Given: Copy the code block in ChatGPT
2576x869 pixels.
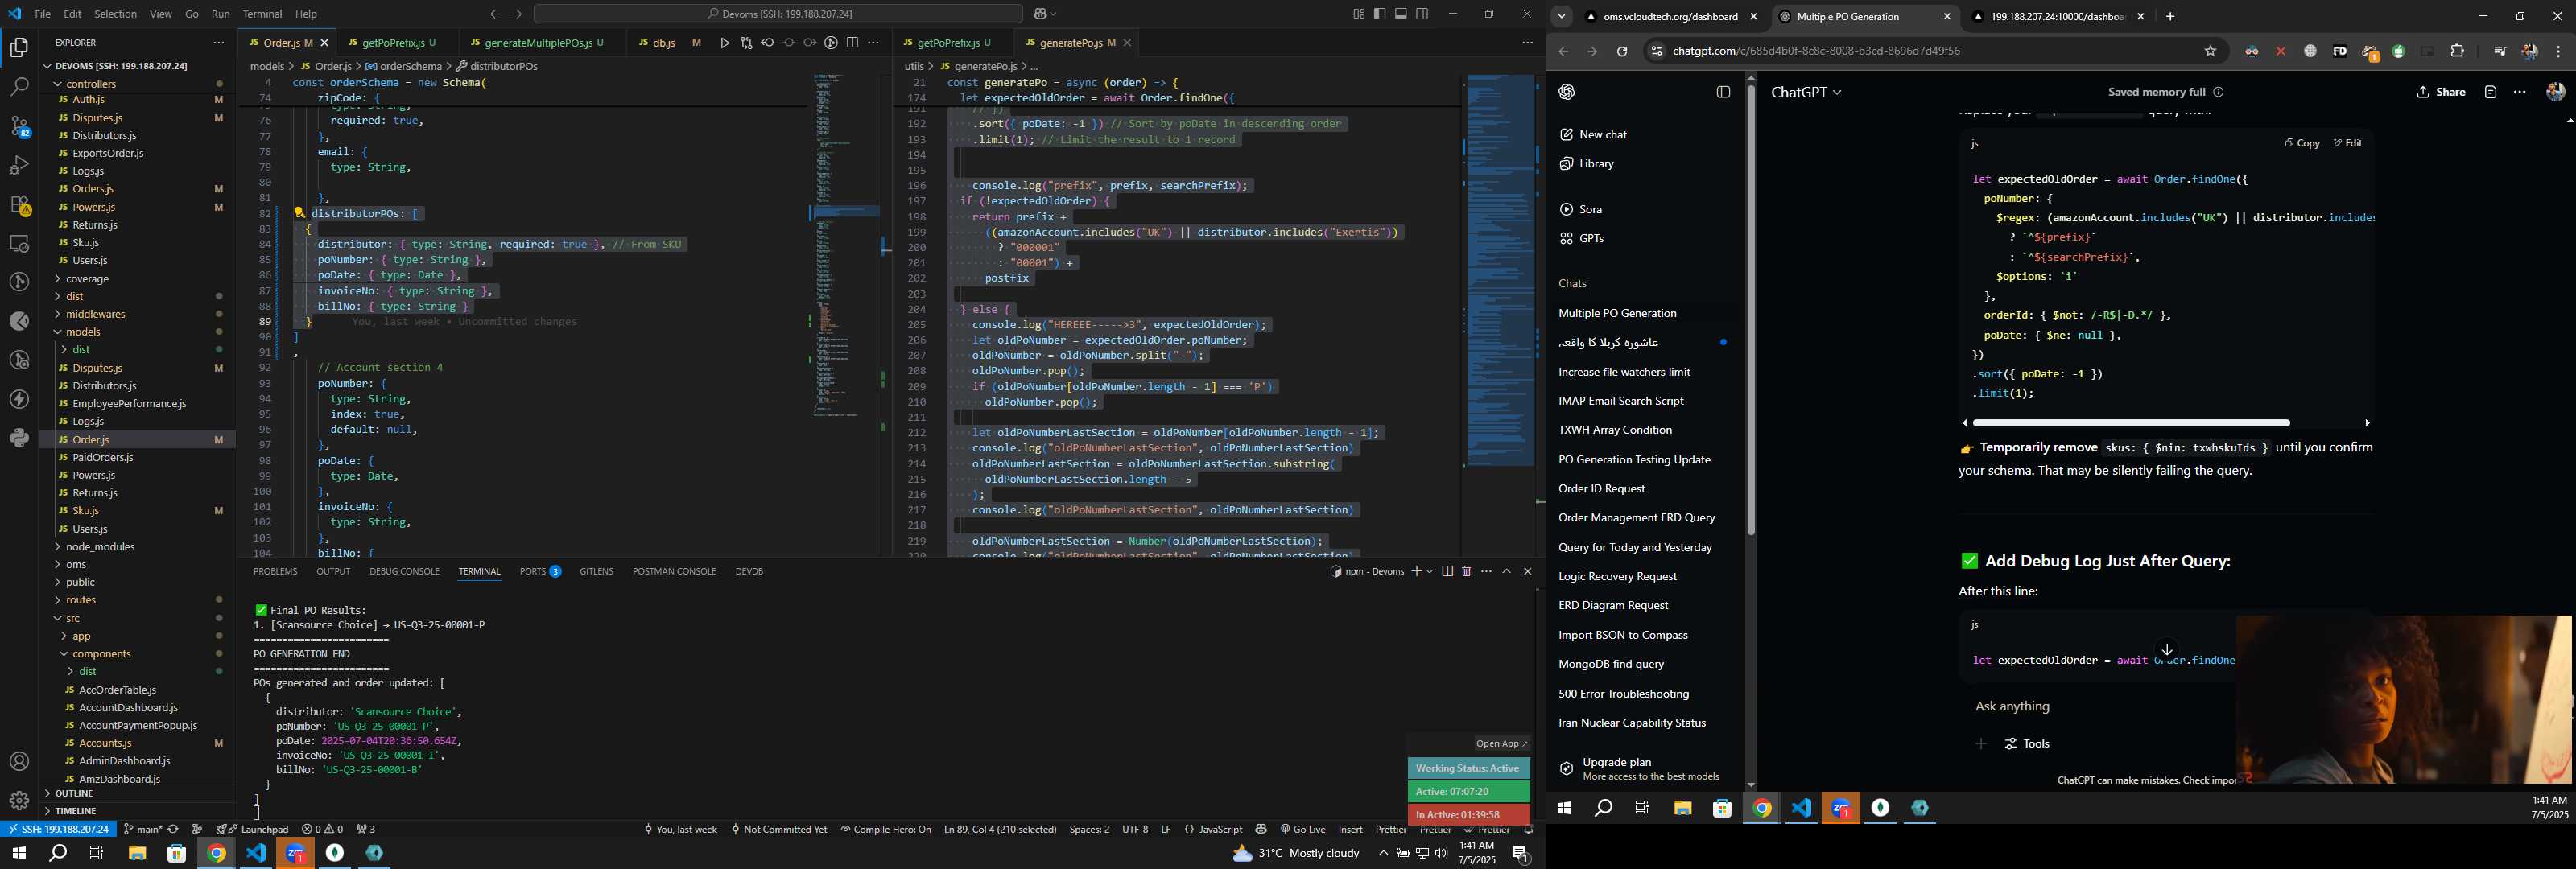Looking at the screenshot, I should coord(2302,143).
